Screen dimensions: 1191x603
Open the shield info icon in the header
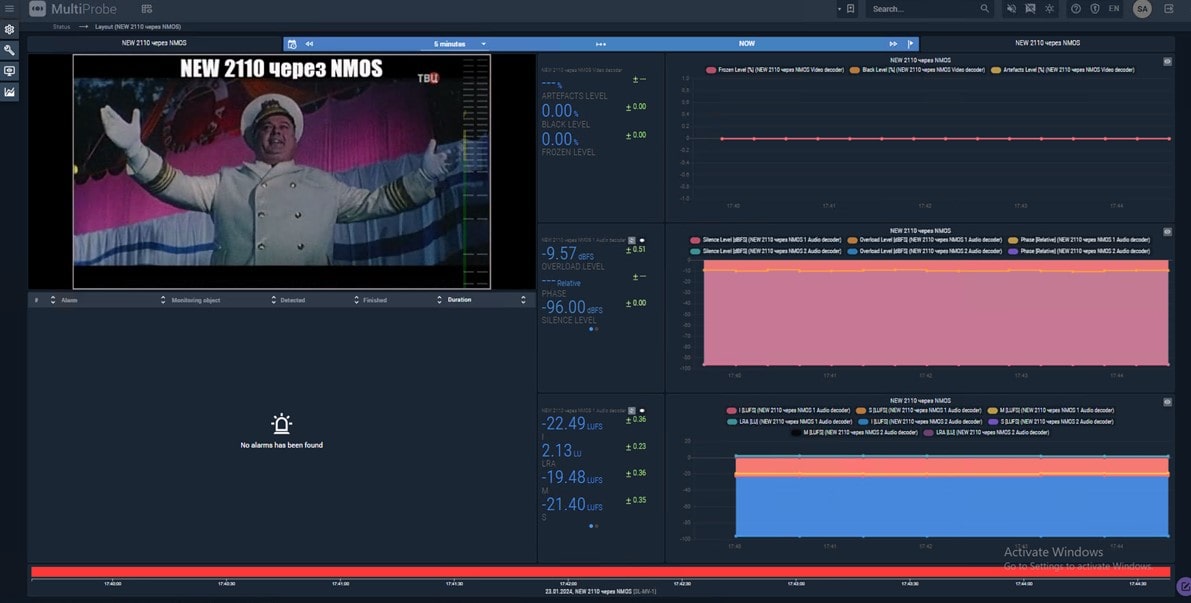[x=1095, y=9]
